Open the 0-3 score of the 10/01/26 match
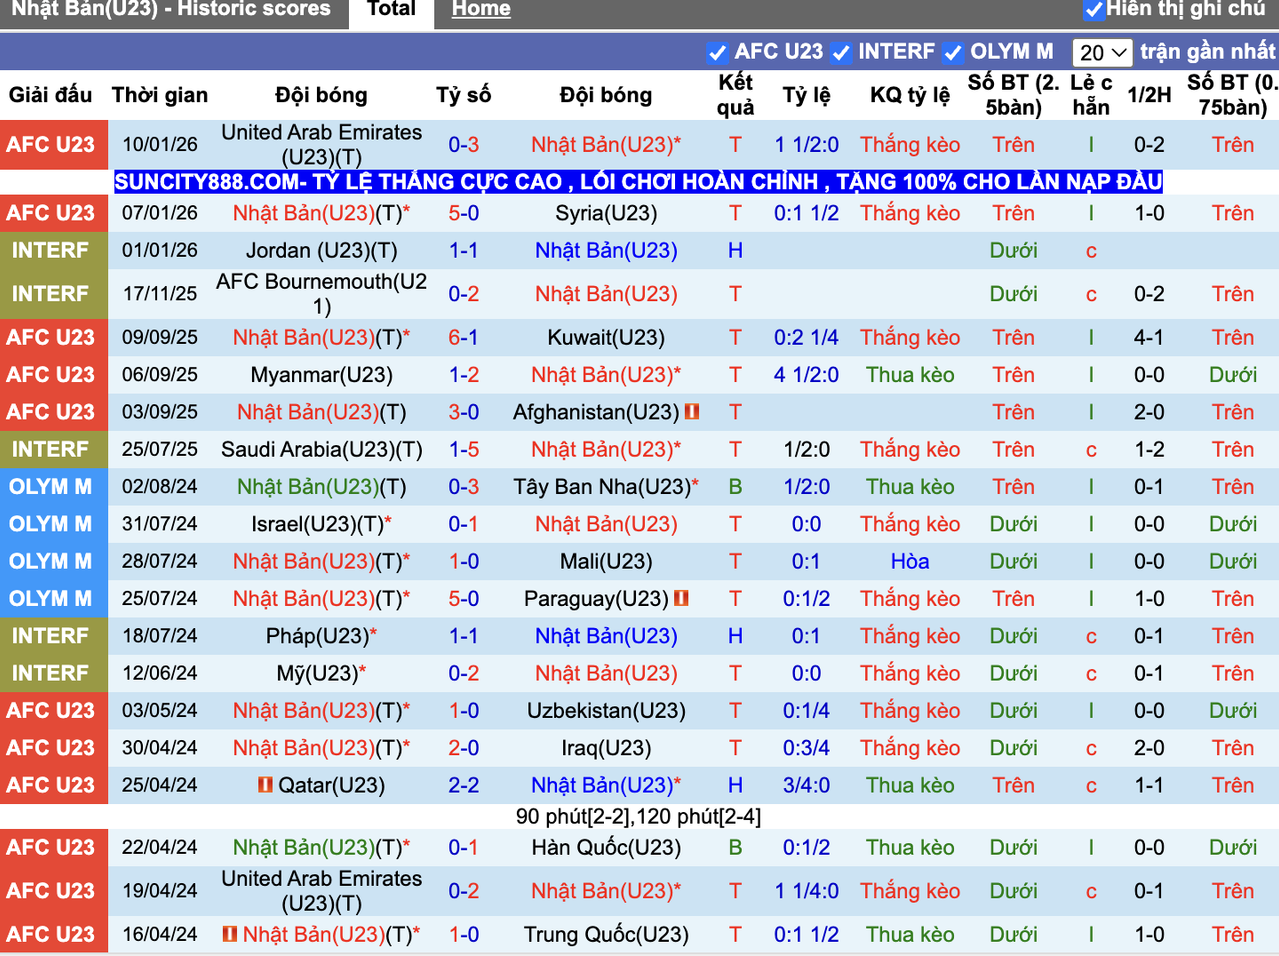1279x956 pixels. point(463,145)
